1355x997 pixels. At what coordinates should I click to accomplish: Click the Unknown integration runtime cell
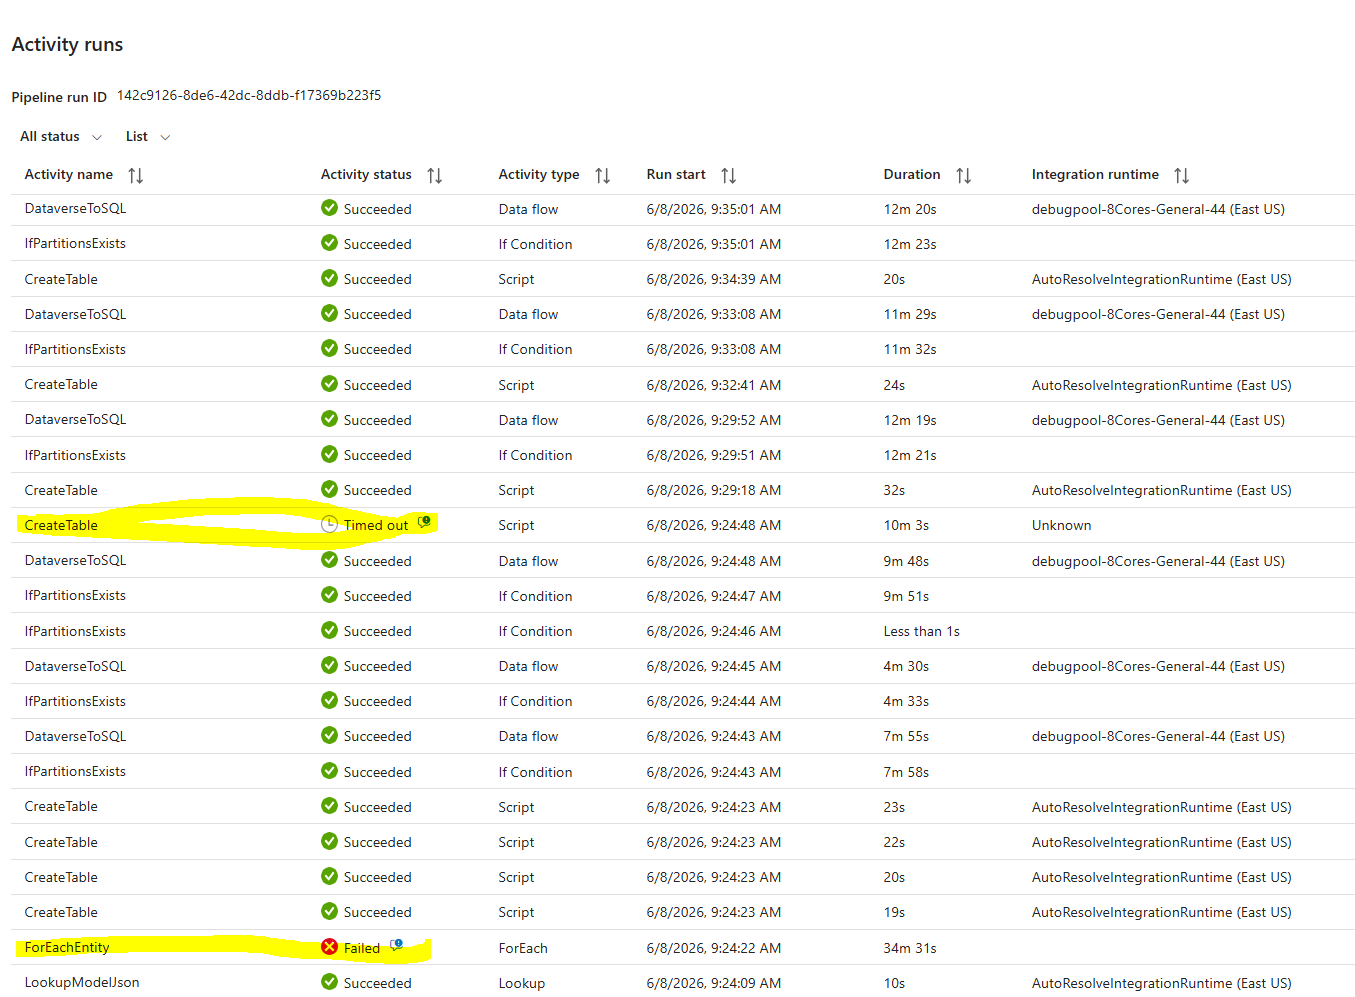[x=1062, y=525]
